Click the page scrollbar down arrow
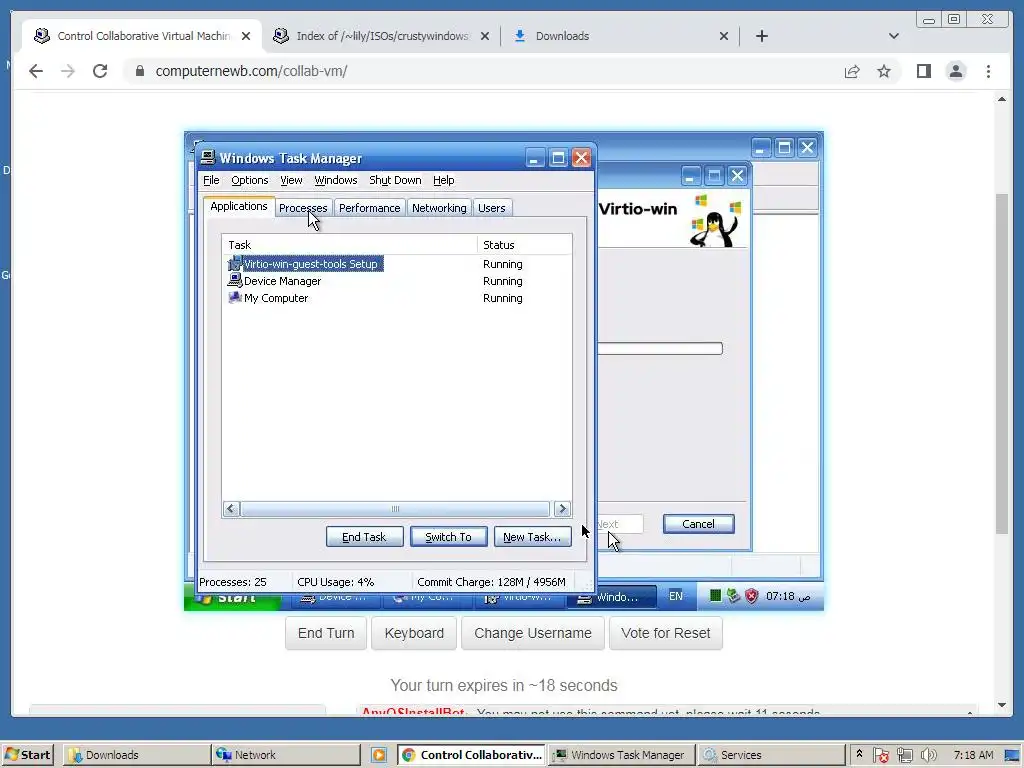The image size is (1024, 768). click(1002, 705)
